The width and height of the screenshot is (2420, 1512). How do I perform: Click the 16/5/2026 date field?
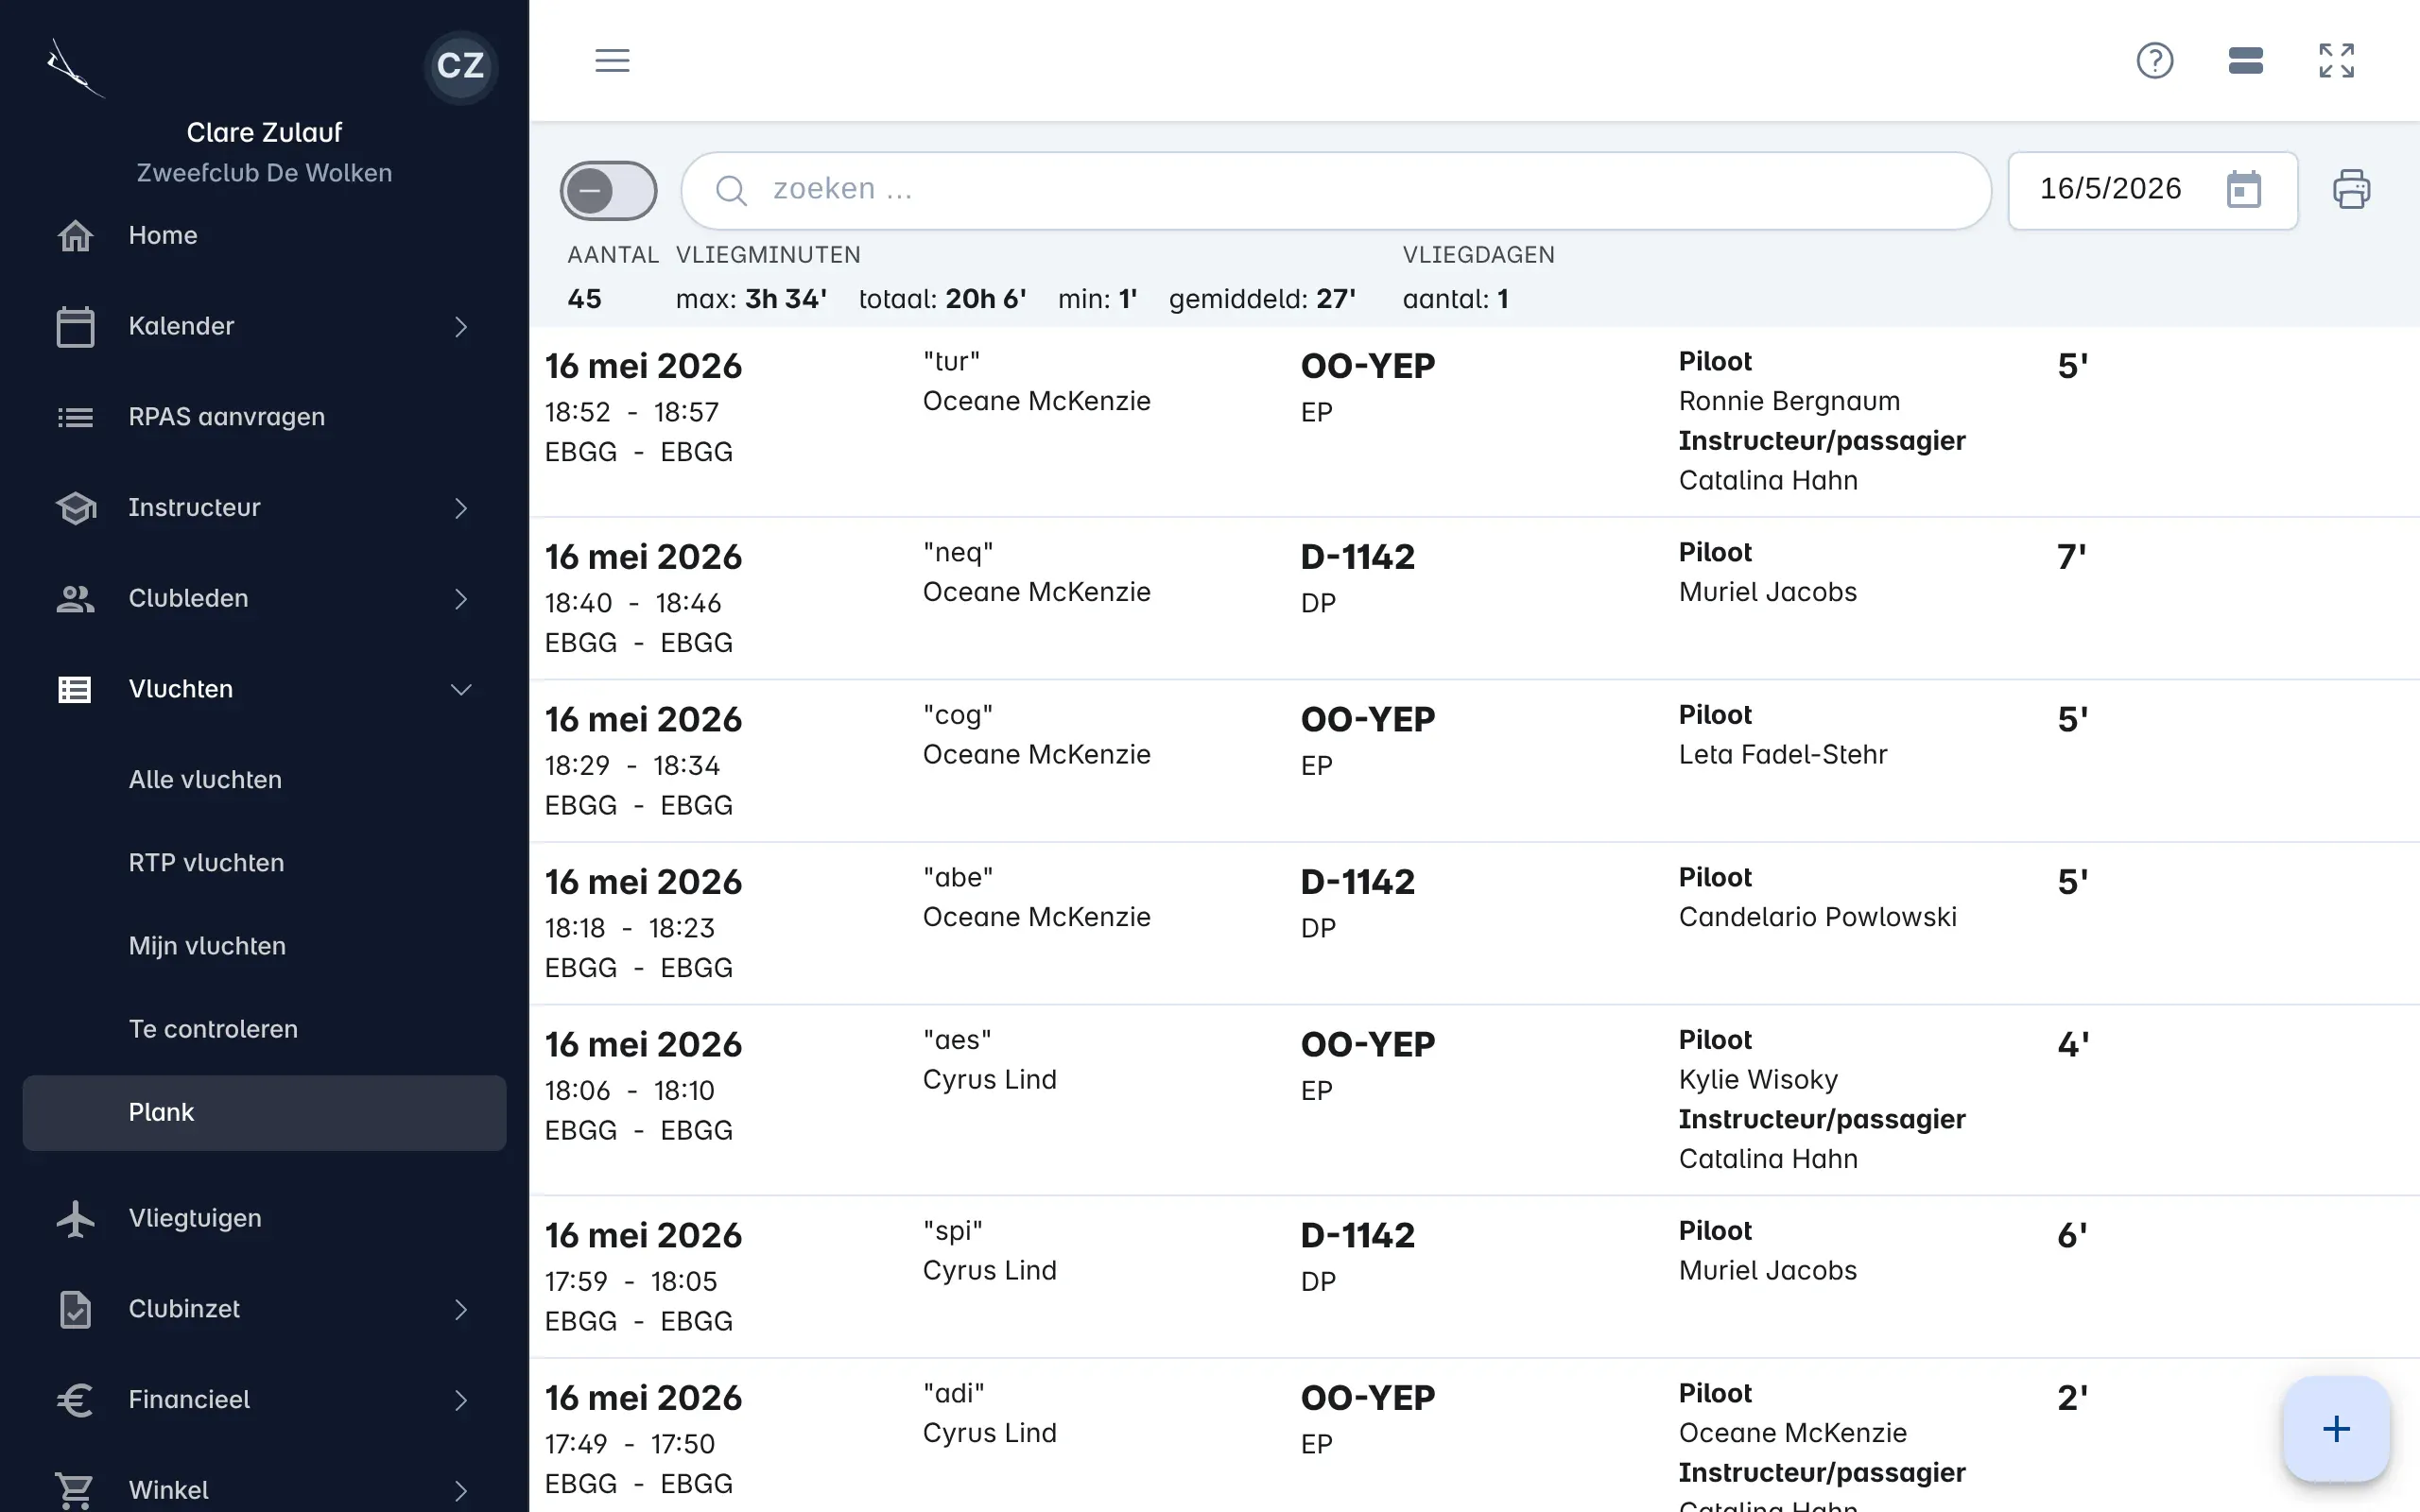coord(2152,190)
